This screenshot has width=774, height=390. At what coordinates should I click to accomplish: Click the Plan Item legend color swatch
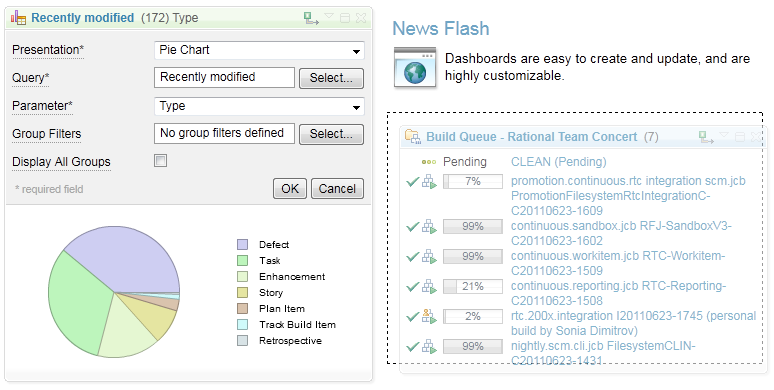(x=242, y=309)
